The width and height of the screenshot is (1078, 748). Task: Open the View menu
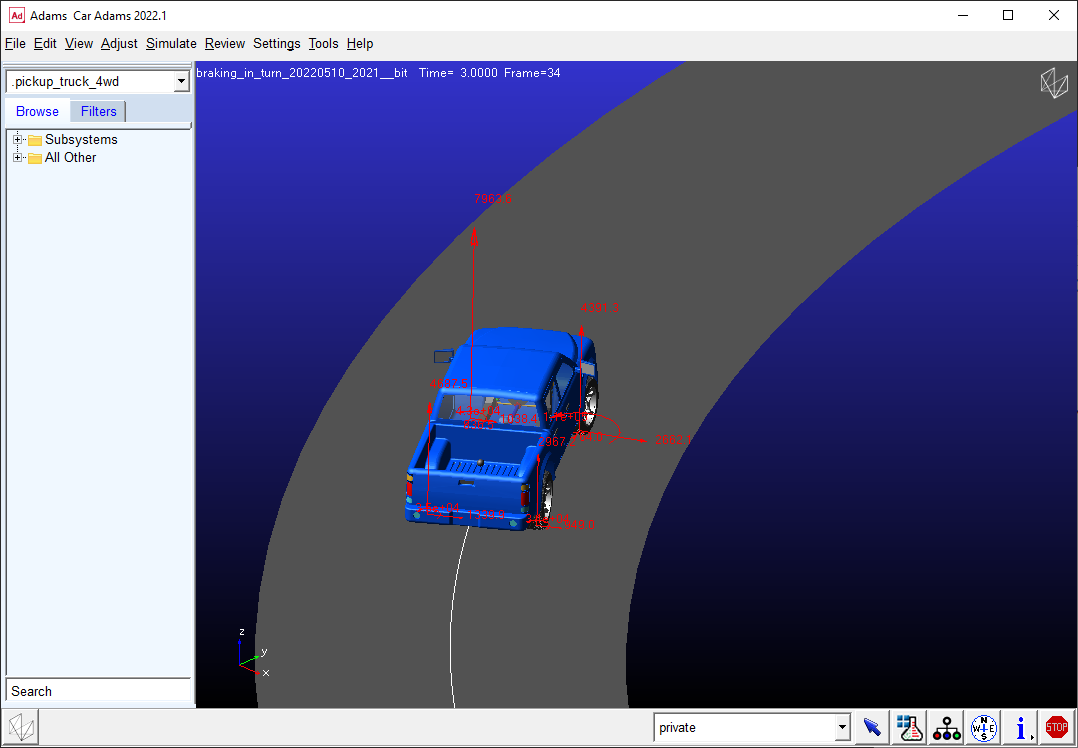79,43
